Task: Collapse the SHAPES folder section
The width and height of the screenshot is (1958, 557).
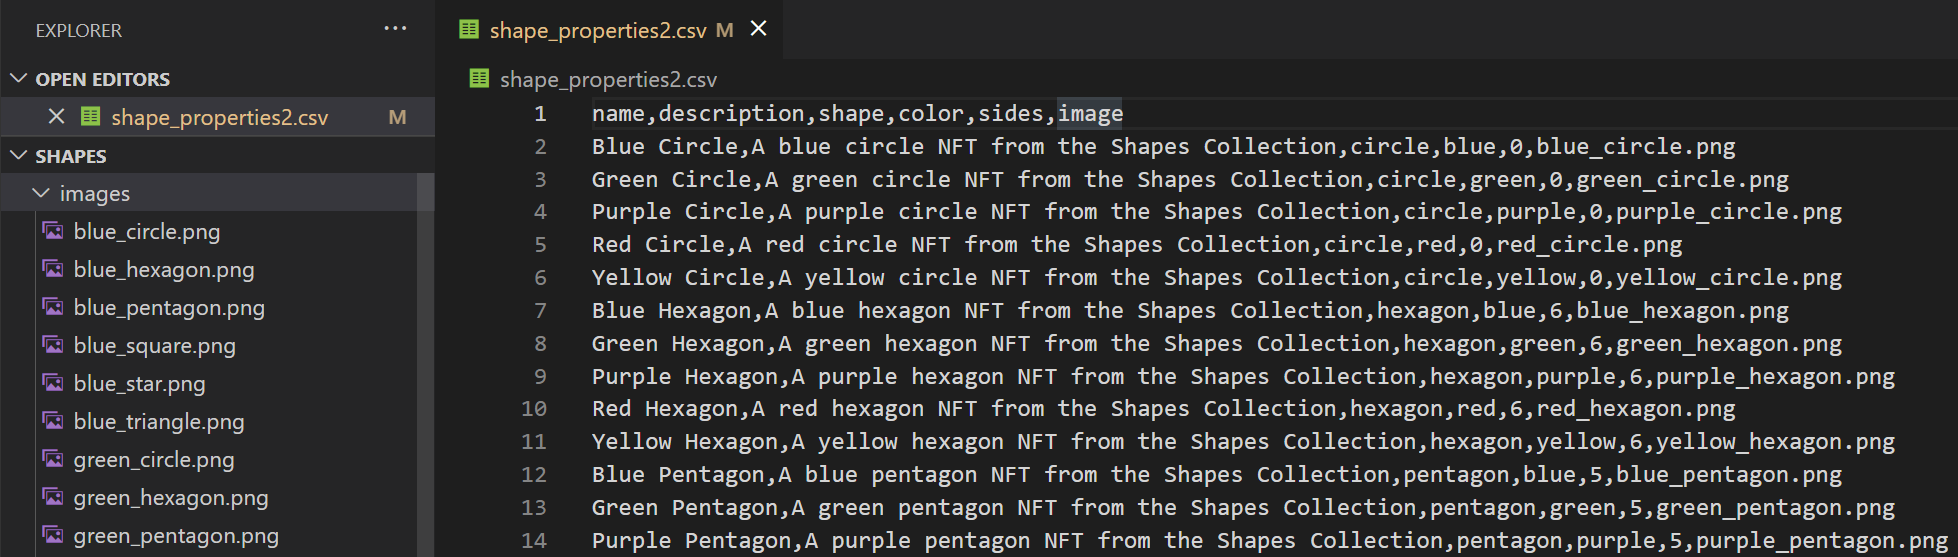Action: (x=18, y=155)
